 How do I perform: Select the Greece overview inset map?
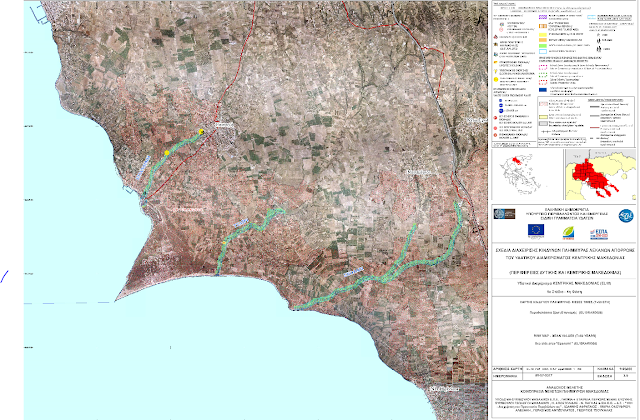tap(526, 174)
